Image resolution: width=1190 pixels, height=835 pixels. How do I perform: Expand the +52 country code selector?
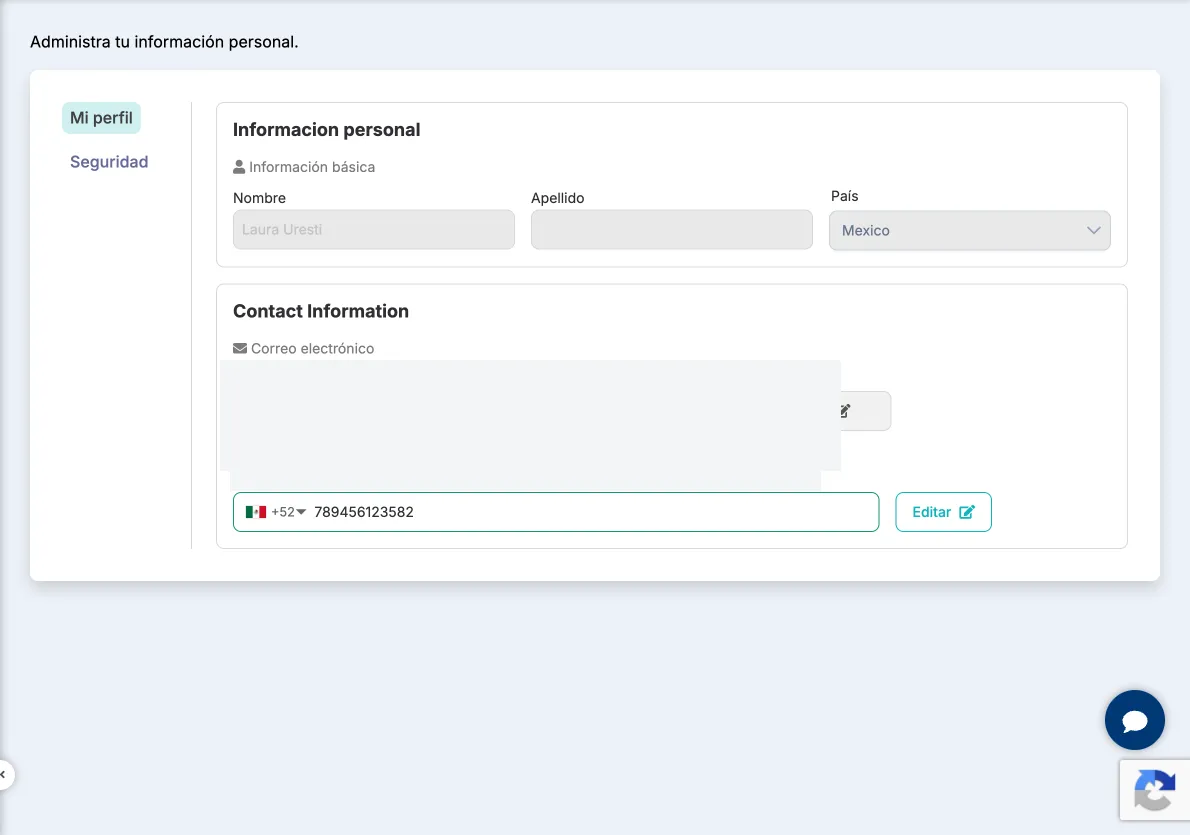pos(288,512)
